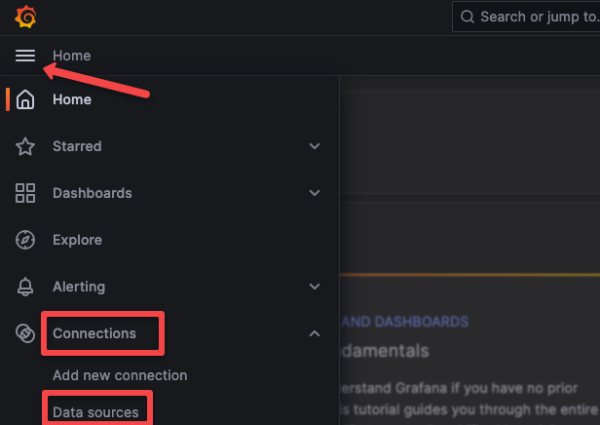Toggle the hamburger menu icon

click(x=25, y=56)
